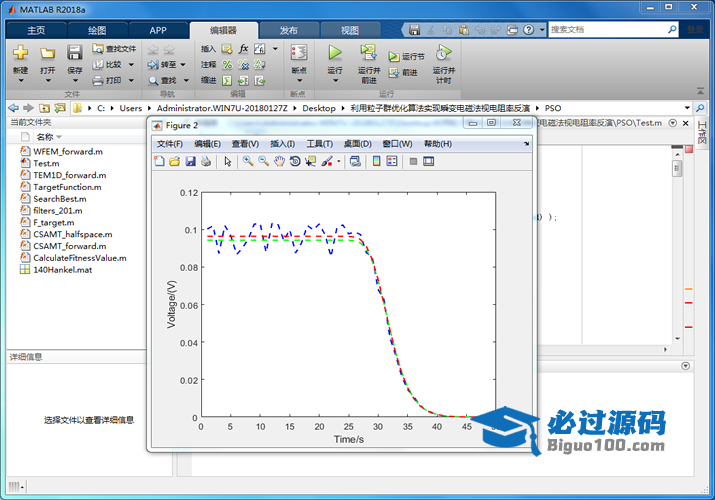Click Print Figure icon in Figure 2 toolbar
This screenshot has width=715, height=500.
tap(206, 161)
